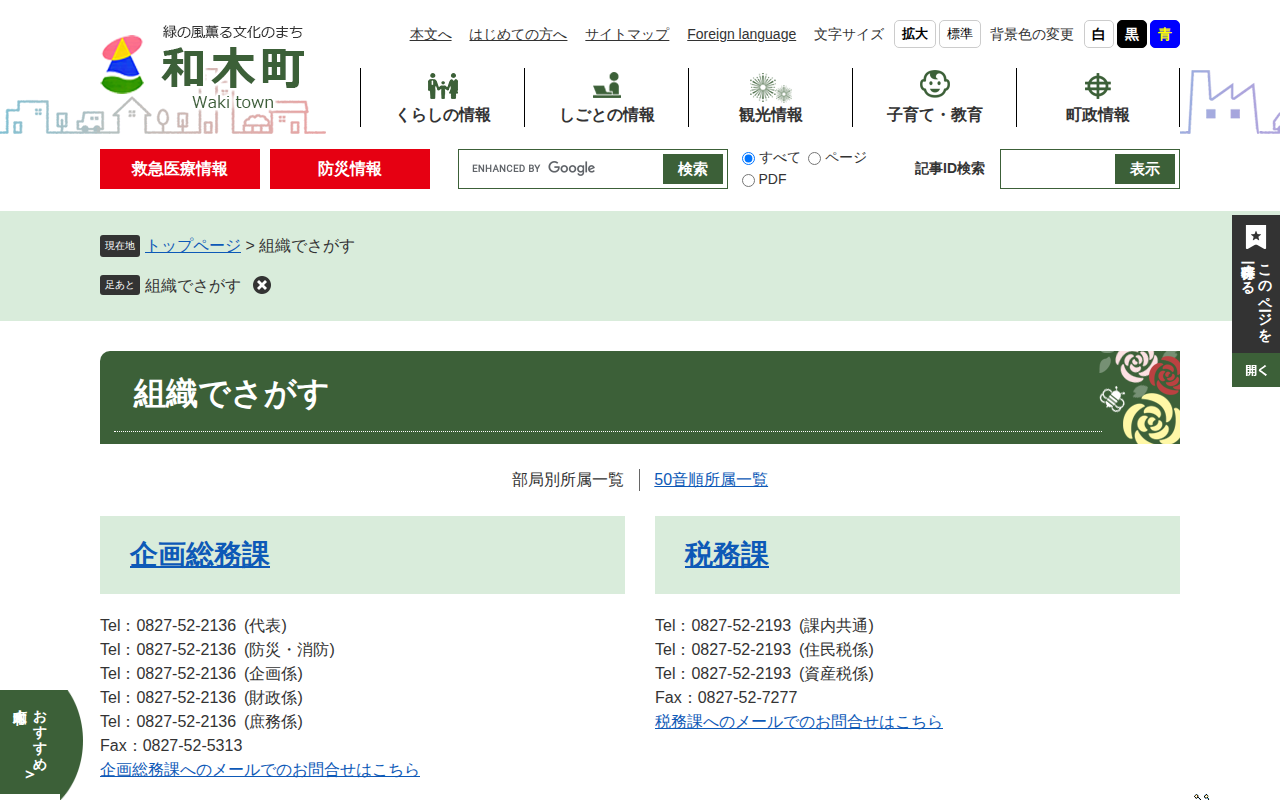Select 部局別所属一覧 tab
1280x800 pixels.
568,480
